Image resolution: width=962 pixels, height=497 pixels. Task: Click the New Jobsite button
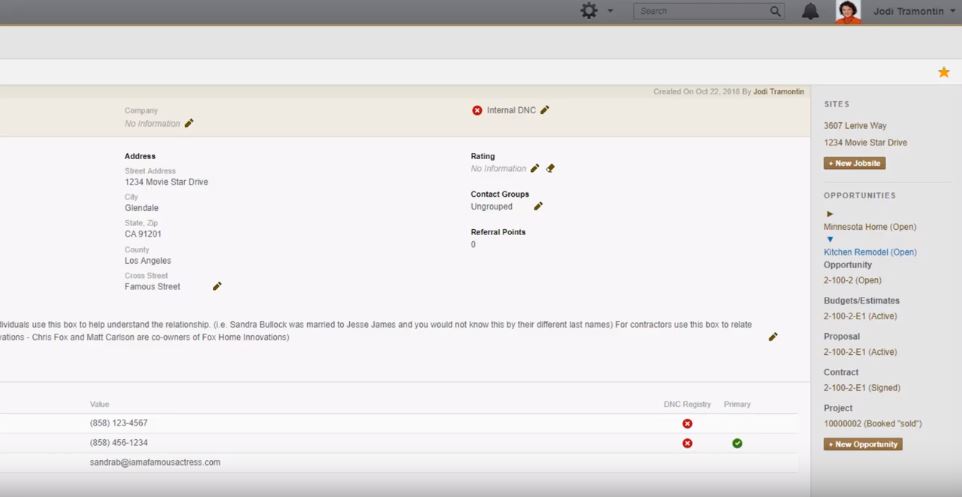[854, 163]
